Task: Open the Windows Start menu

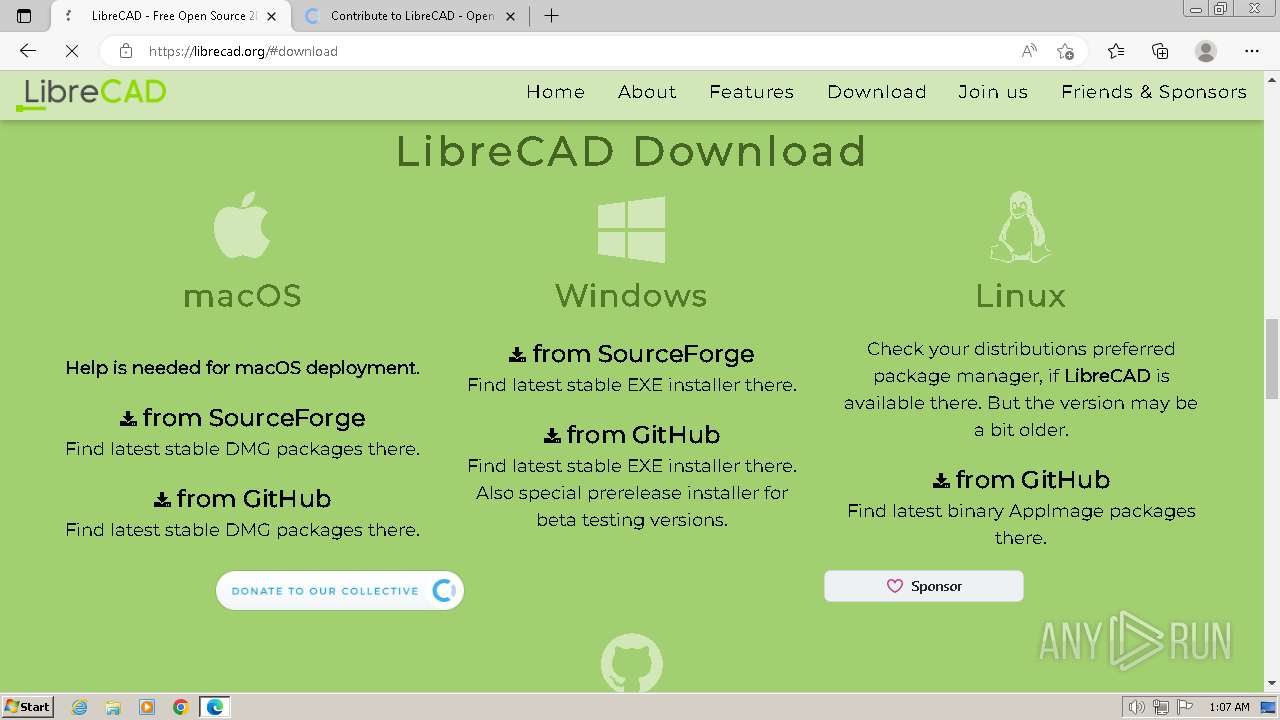Action: coord(27,707)
